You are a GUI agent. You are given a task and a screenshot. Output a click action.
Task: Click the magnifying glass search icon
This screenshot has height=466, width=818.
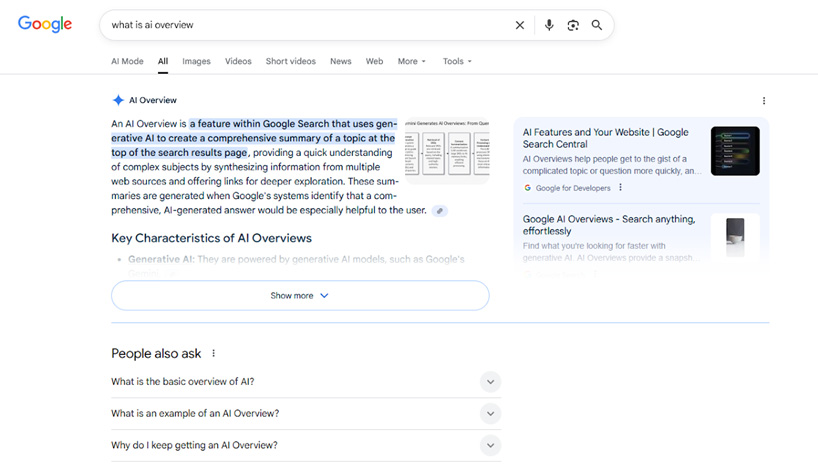coord(597,25)
